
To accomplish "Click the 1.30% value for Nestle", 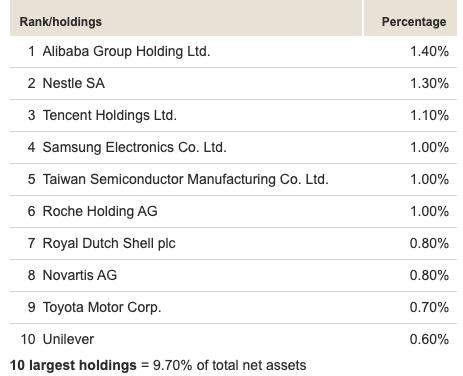I will click(x=429, y=83).
